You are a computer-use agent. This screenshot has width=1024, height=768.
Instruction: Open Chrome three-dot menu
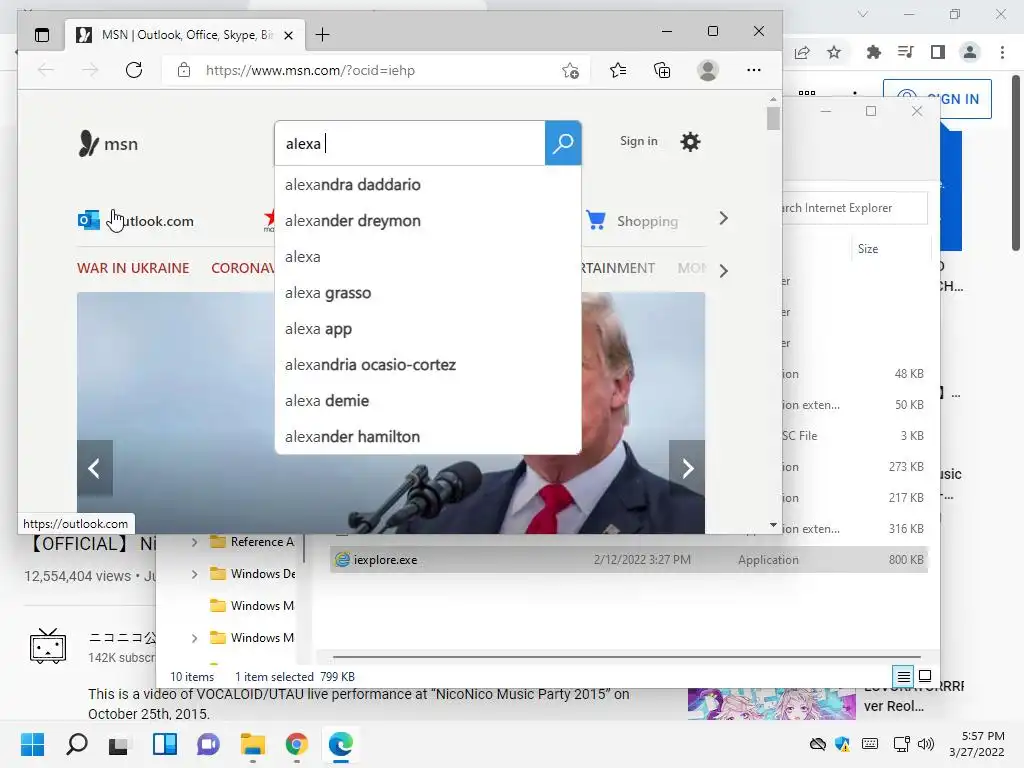(x=1002, y=52)
